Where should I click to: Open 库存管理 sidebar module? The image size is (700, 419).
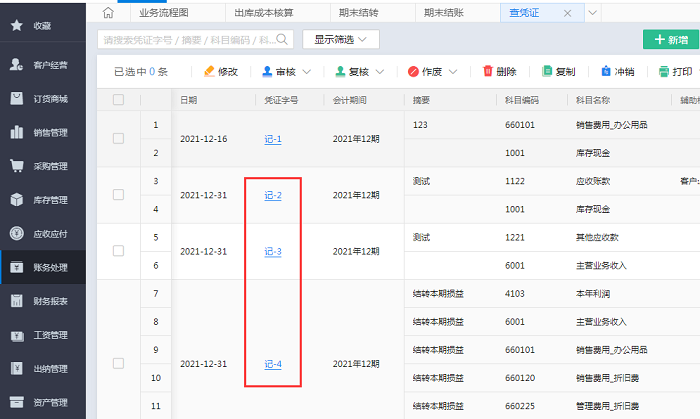click(x=43, y=200)
